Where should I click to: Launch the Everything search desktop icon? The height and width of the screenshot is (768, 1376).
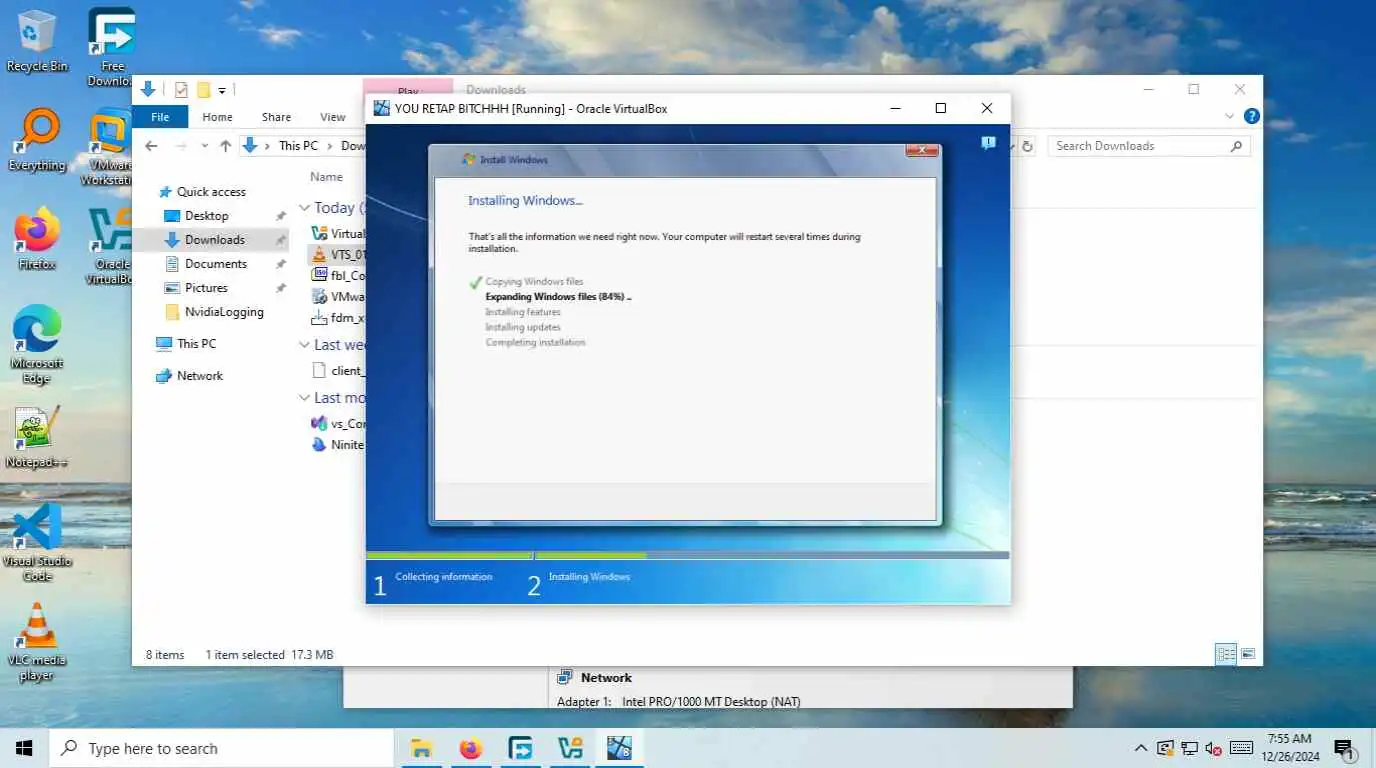37,140
